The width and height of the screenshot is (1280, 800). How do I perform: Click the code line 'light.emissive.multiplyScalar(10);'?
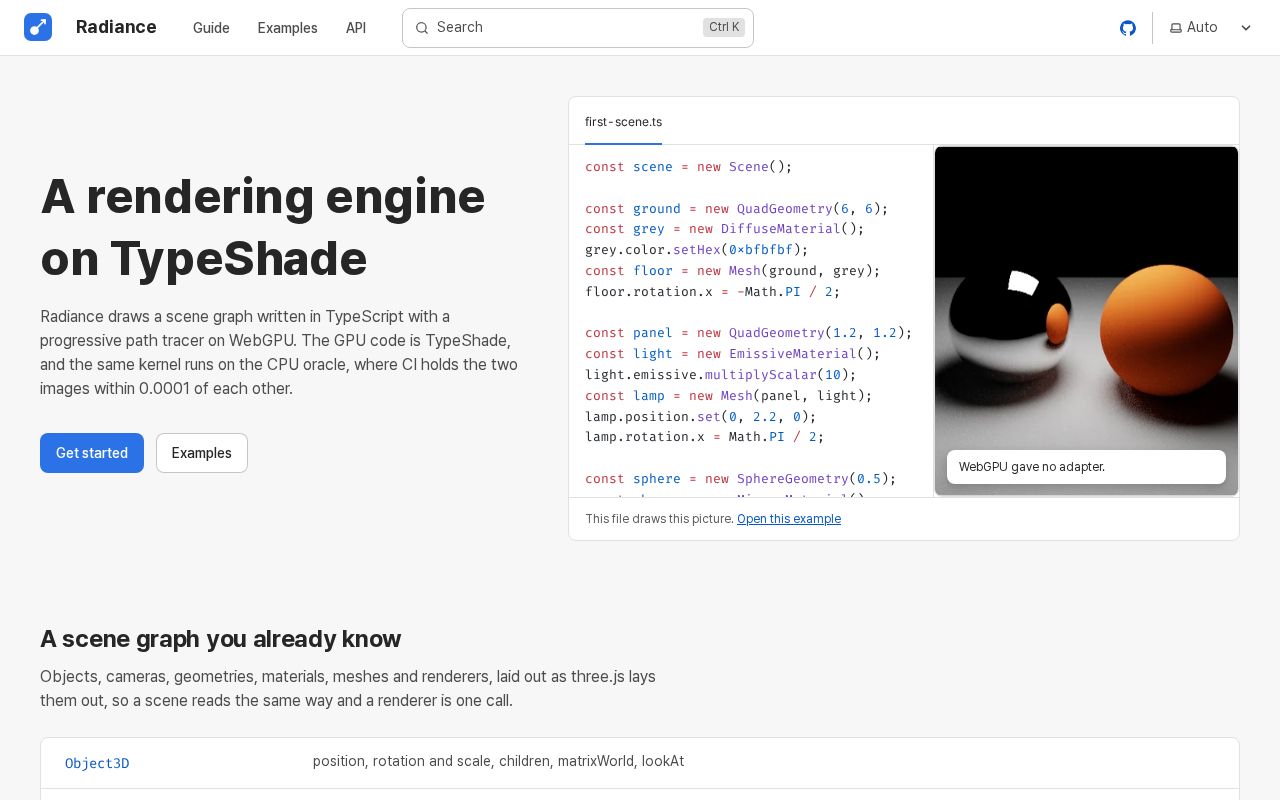click(721, 375)
